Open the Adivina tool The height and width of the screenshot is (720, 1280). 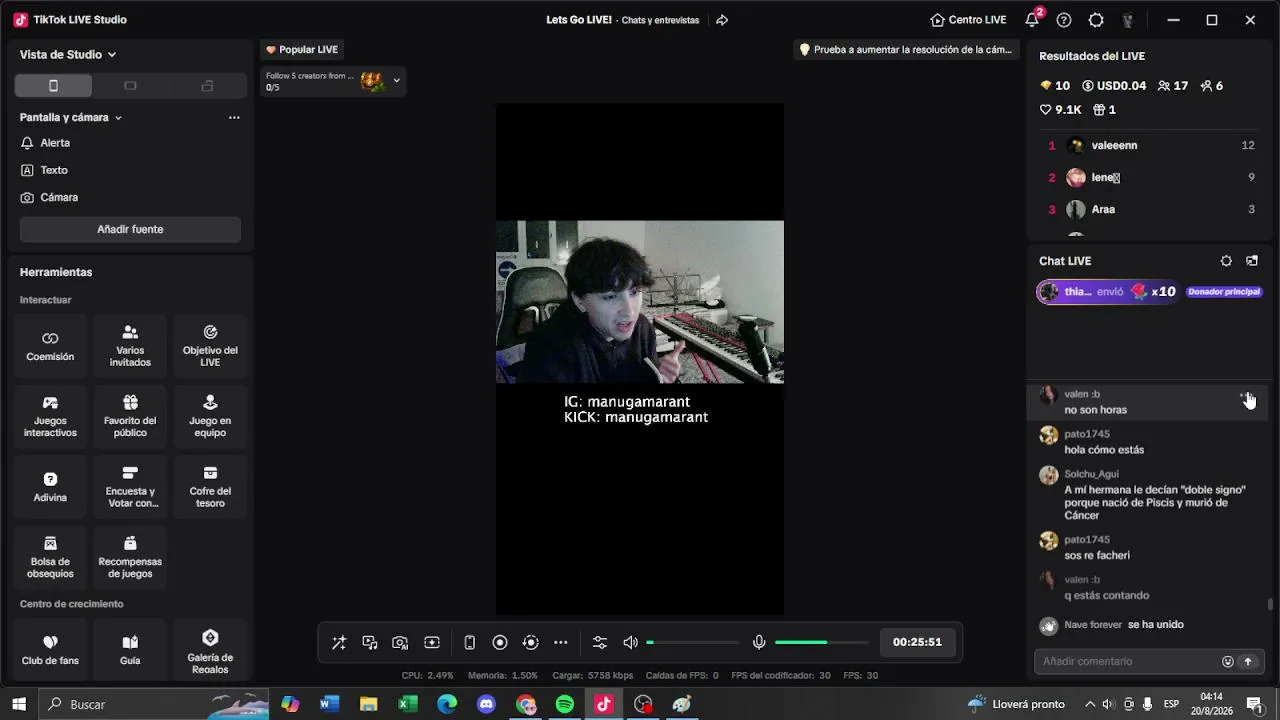point(50,487)
